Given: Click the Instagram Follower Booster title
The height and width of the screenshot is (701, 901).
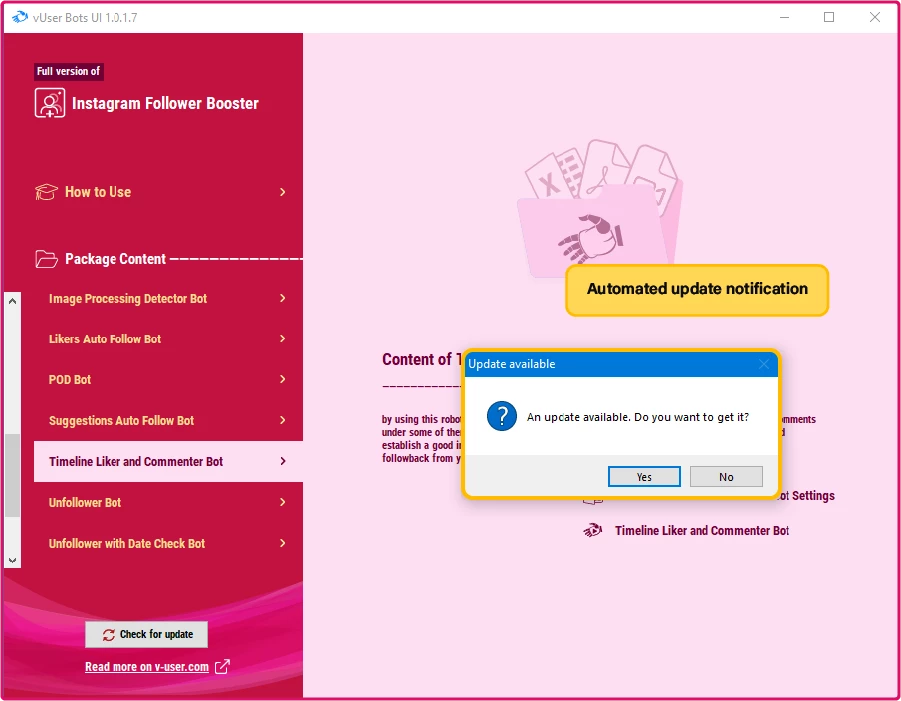Looking at the screenshot, I should coord(165,103).
